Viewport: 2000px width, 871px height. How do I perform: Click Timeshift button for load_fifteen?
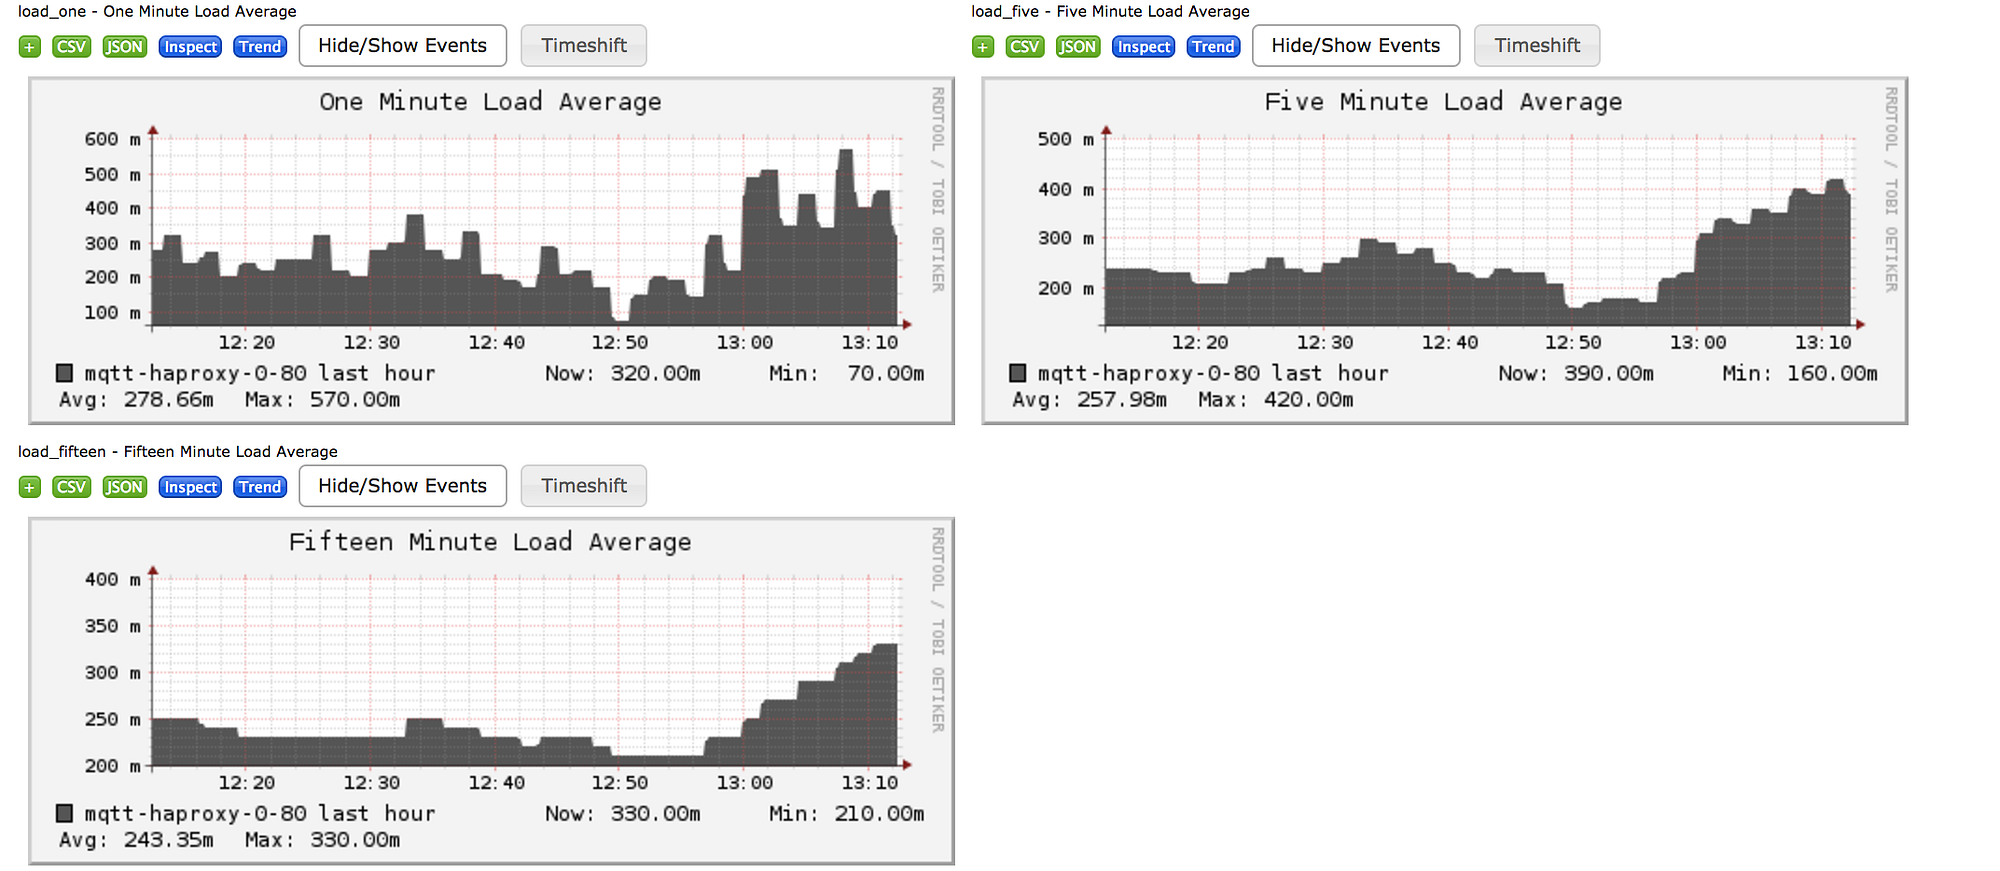pyautogui.click(x=584, y=486)
